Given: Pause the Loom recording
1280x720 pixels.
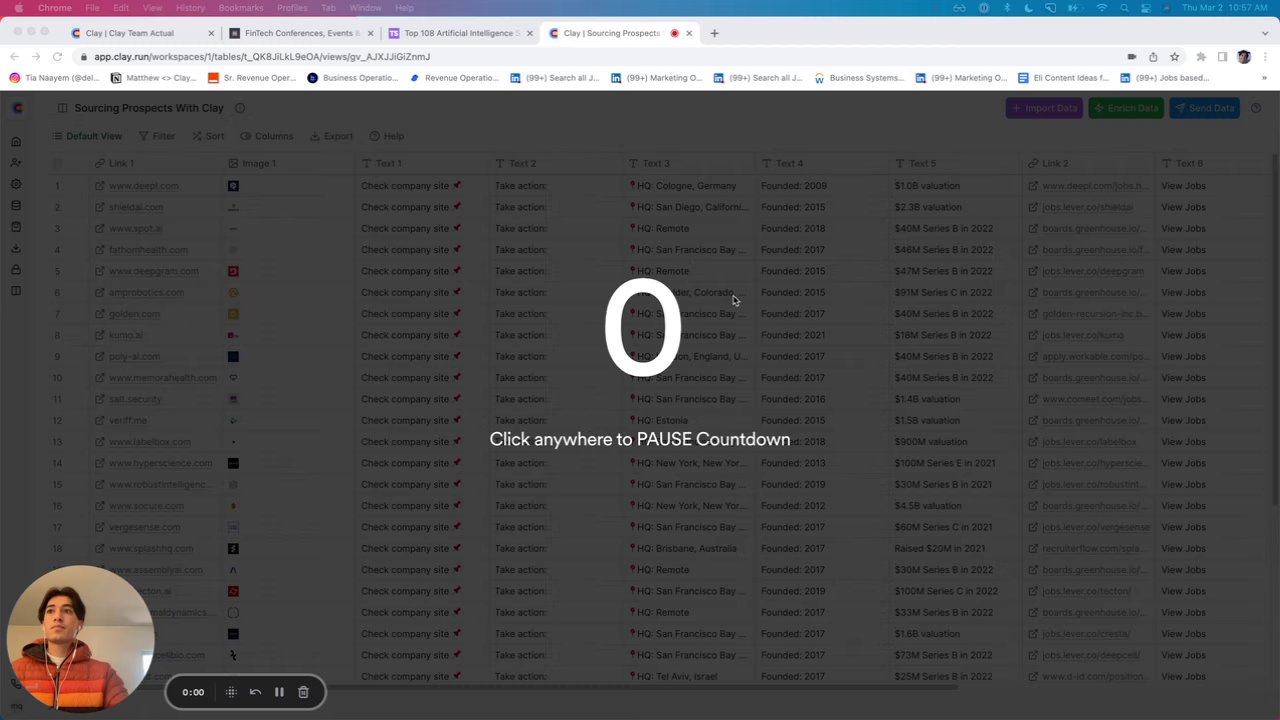Looking at the screenshot, I should 279,692.
